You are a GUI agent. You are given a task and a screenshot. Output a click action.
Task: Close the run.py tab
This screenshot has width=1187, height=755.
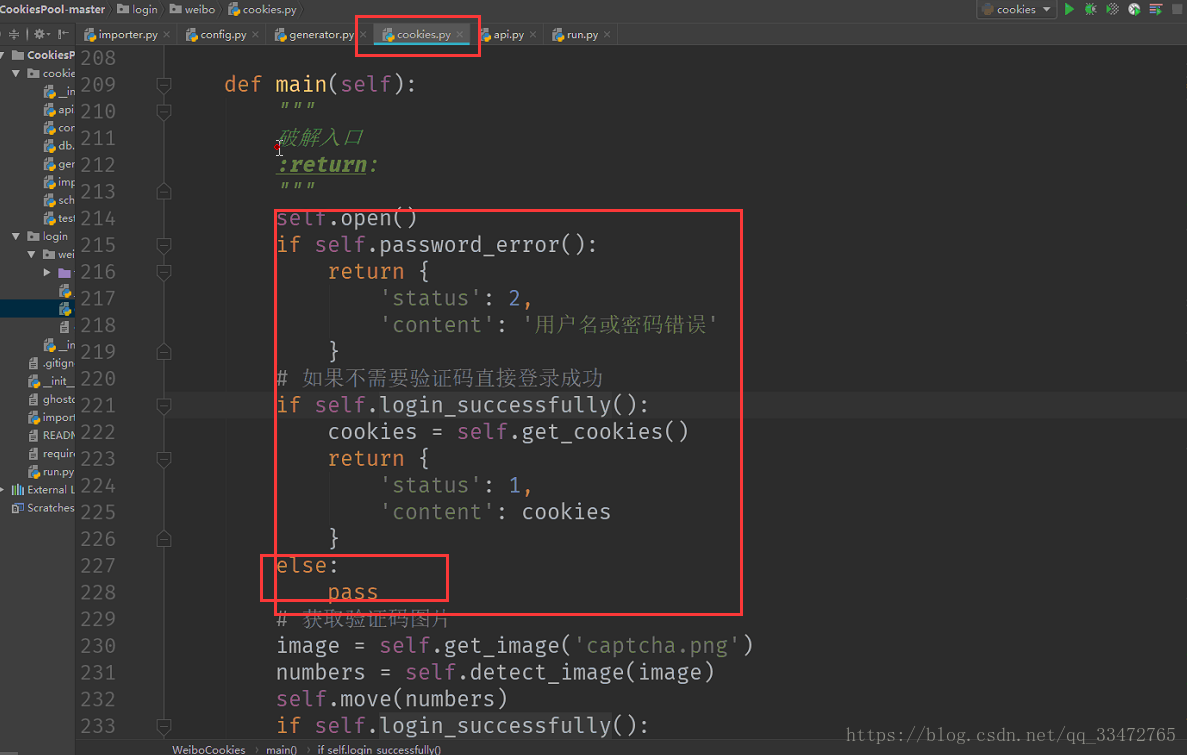click(607, 35)
